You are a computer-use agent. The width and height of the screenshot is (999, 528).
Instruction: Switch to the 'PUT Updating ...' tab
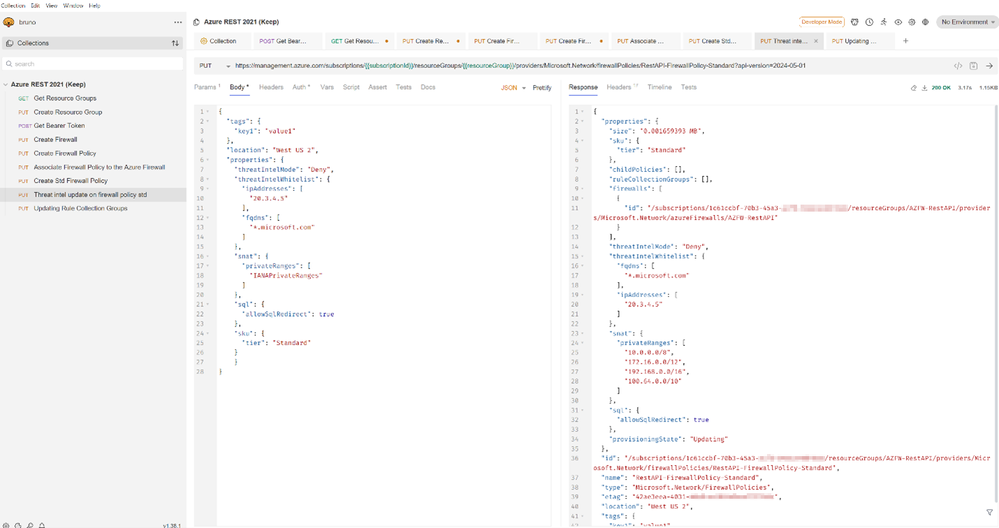[x=859, y=41]
